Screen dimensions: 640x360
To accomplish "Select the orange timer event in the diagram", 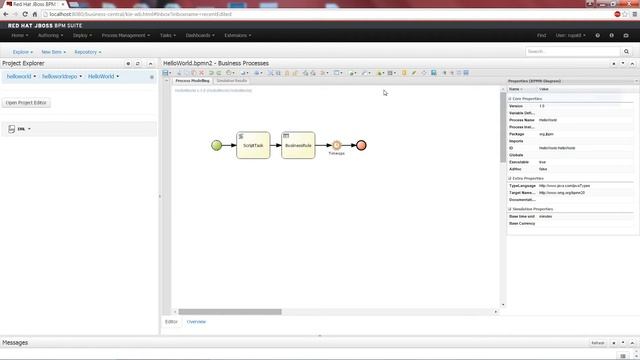I will point(336,145).
